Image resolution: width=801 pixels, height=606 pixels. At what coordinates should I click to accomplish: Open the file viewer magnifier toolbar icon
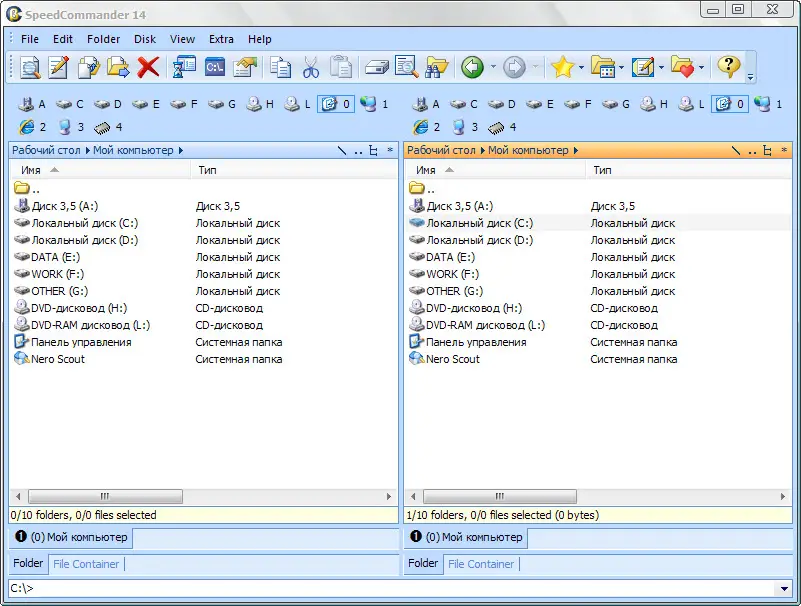point(30,67)
